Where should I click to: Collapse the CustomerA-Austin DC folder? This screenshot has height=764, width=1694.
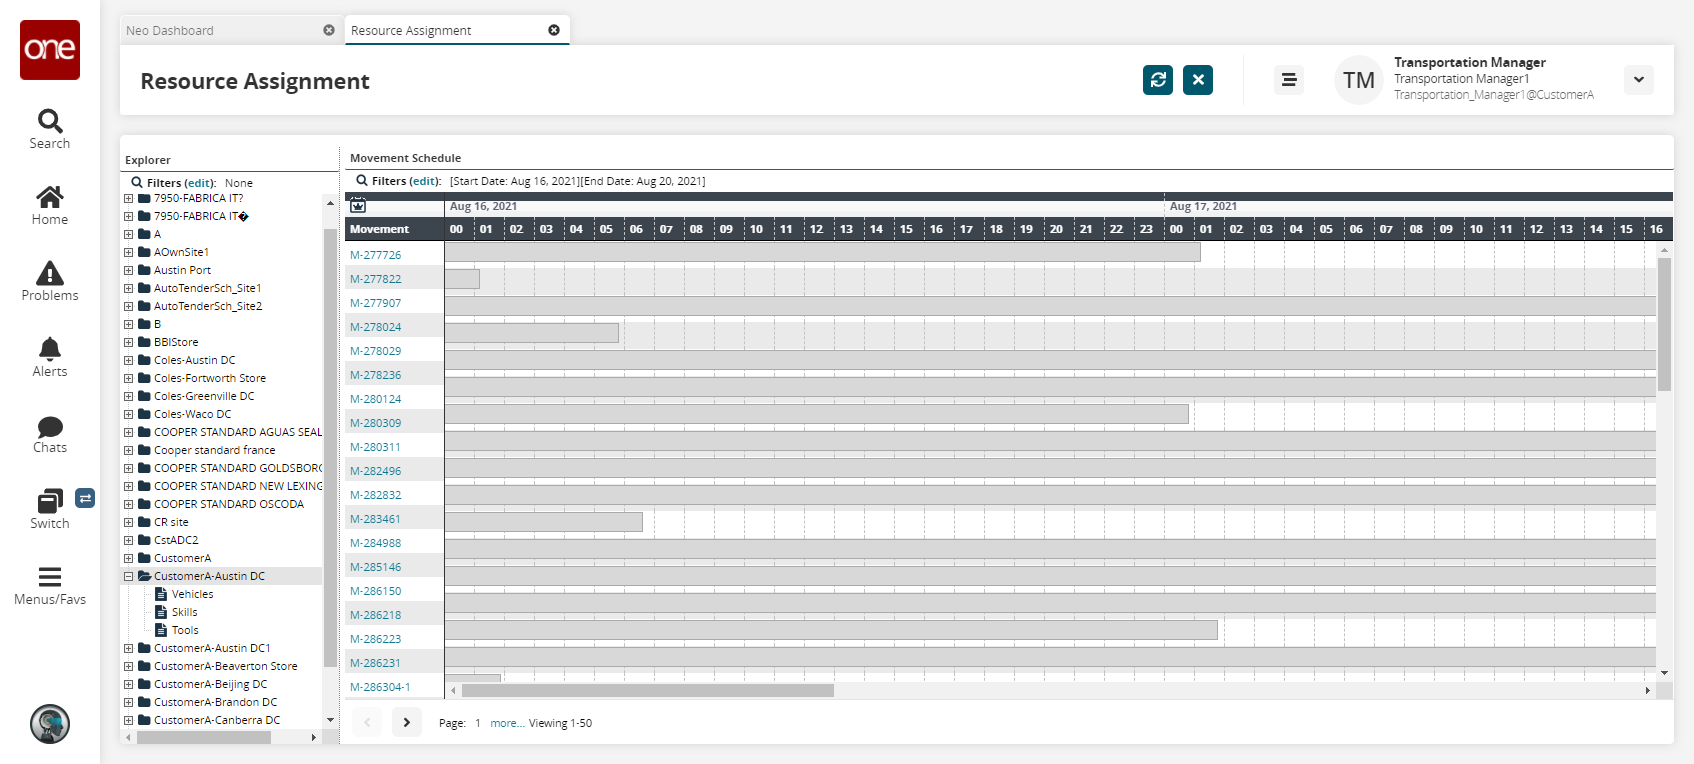128,576
